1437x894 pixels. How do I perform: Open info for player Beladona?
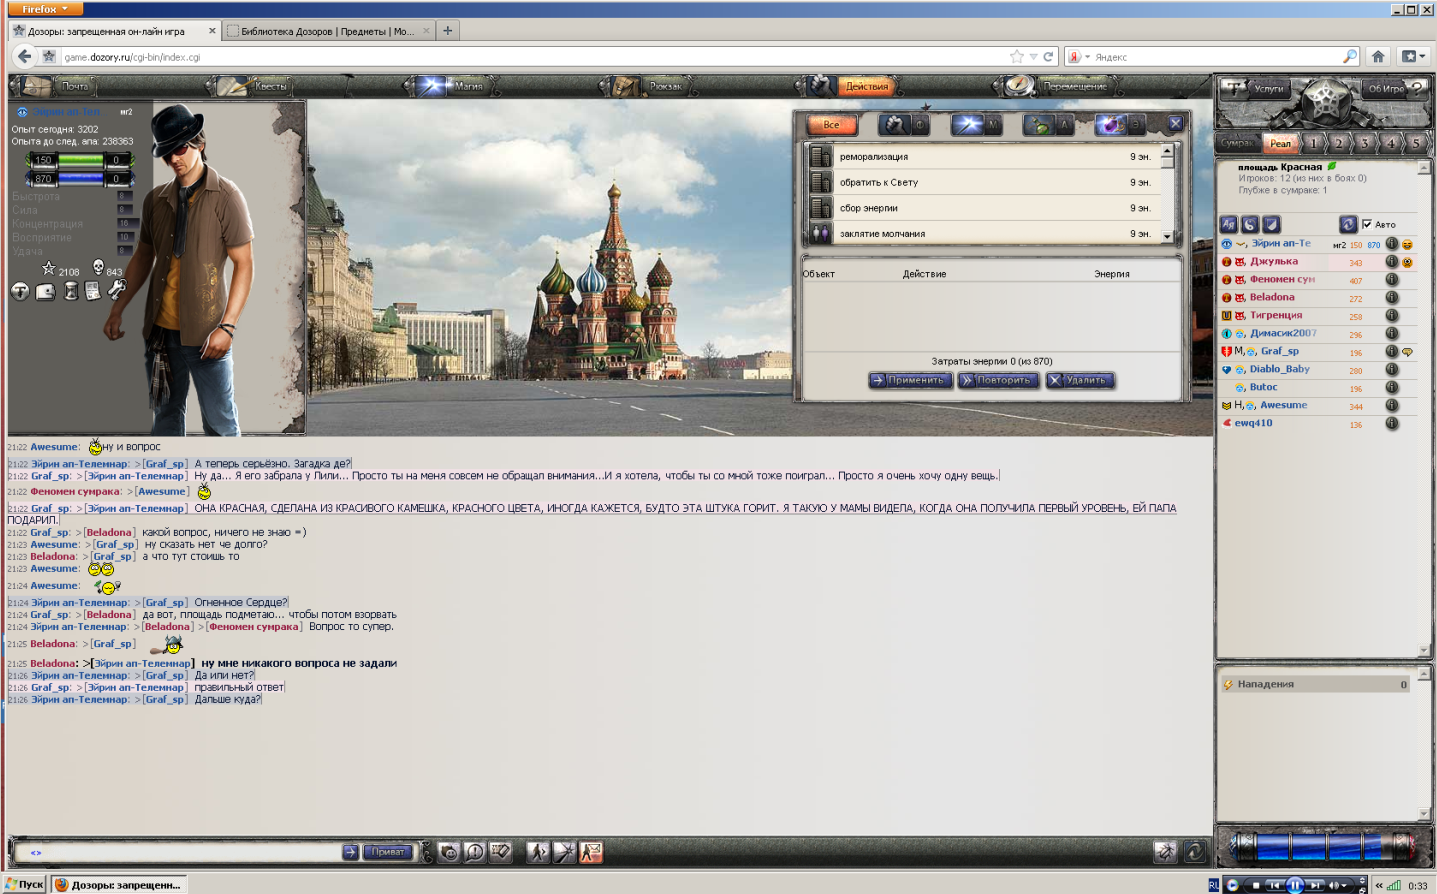pyautogui.click(x=1391, y=298)
